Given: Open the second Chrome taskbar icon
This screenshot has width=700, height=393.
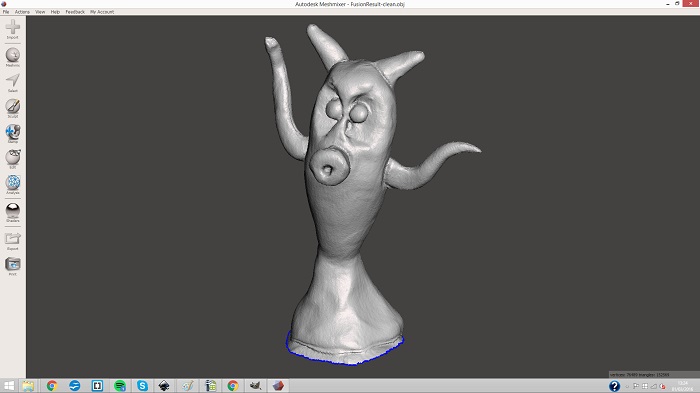Looking at the screenshot, I should pyautogui.click(x=233, y=385).
